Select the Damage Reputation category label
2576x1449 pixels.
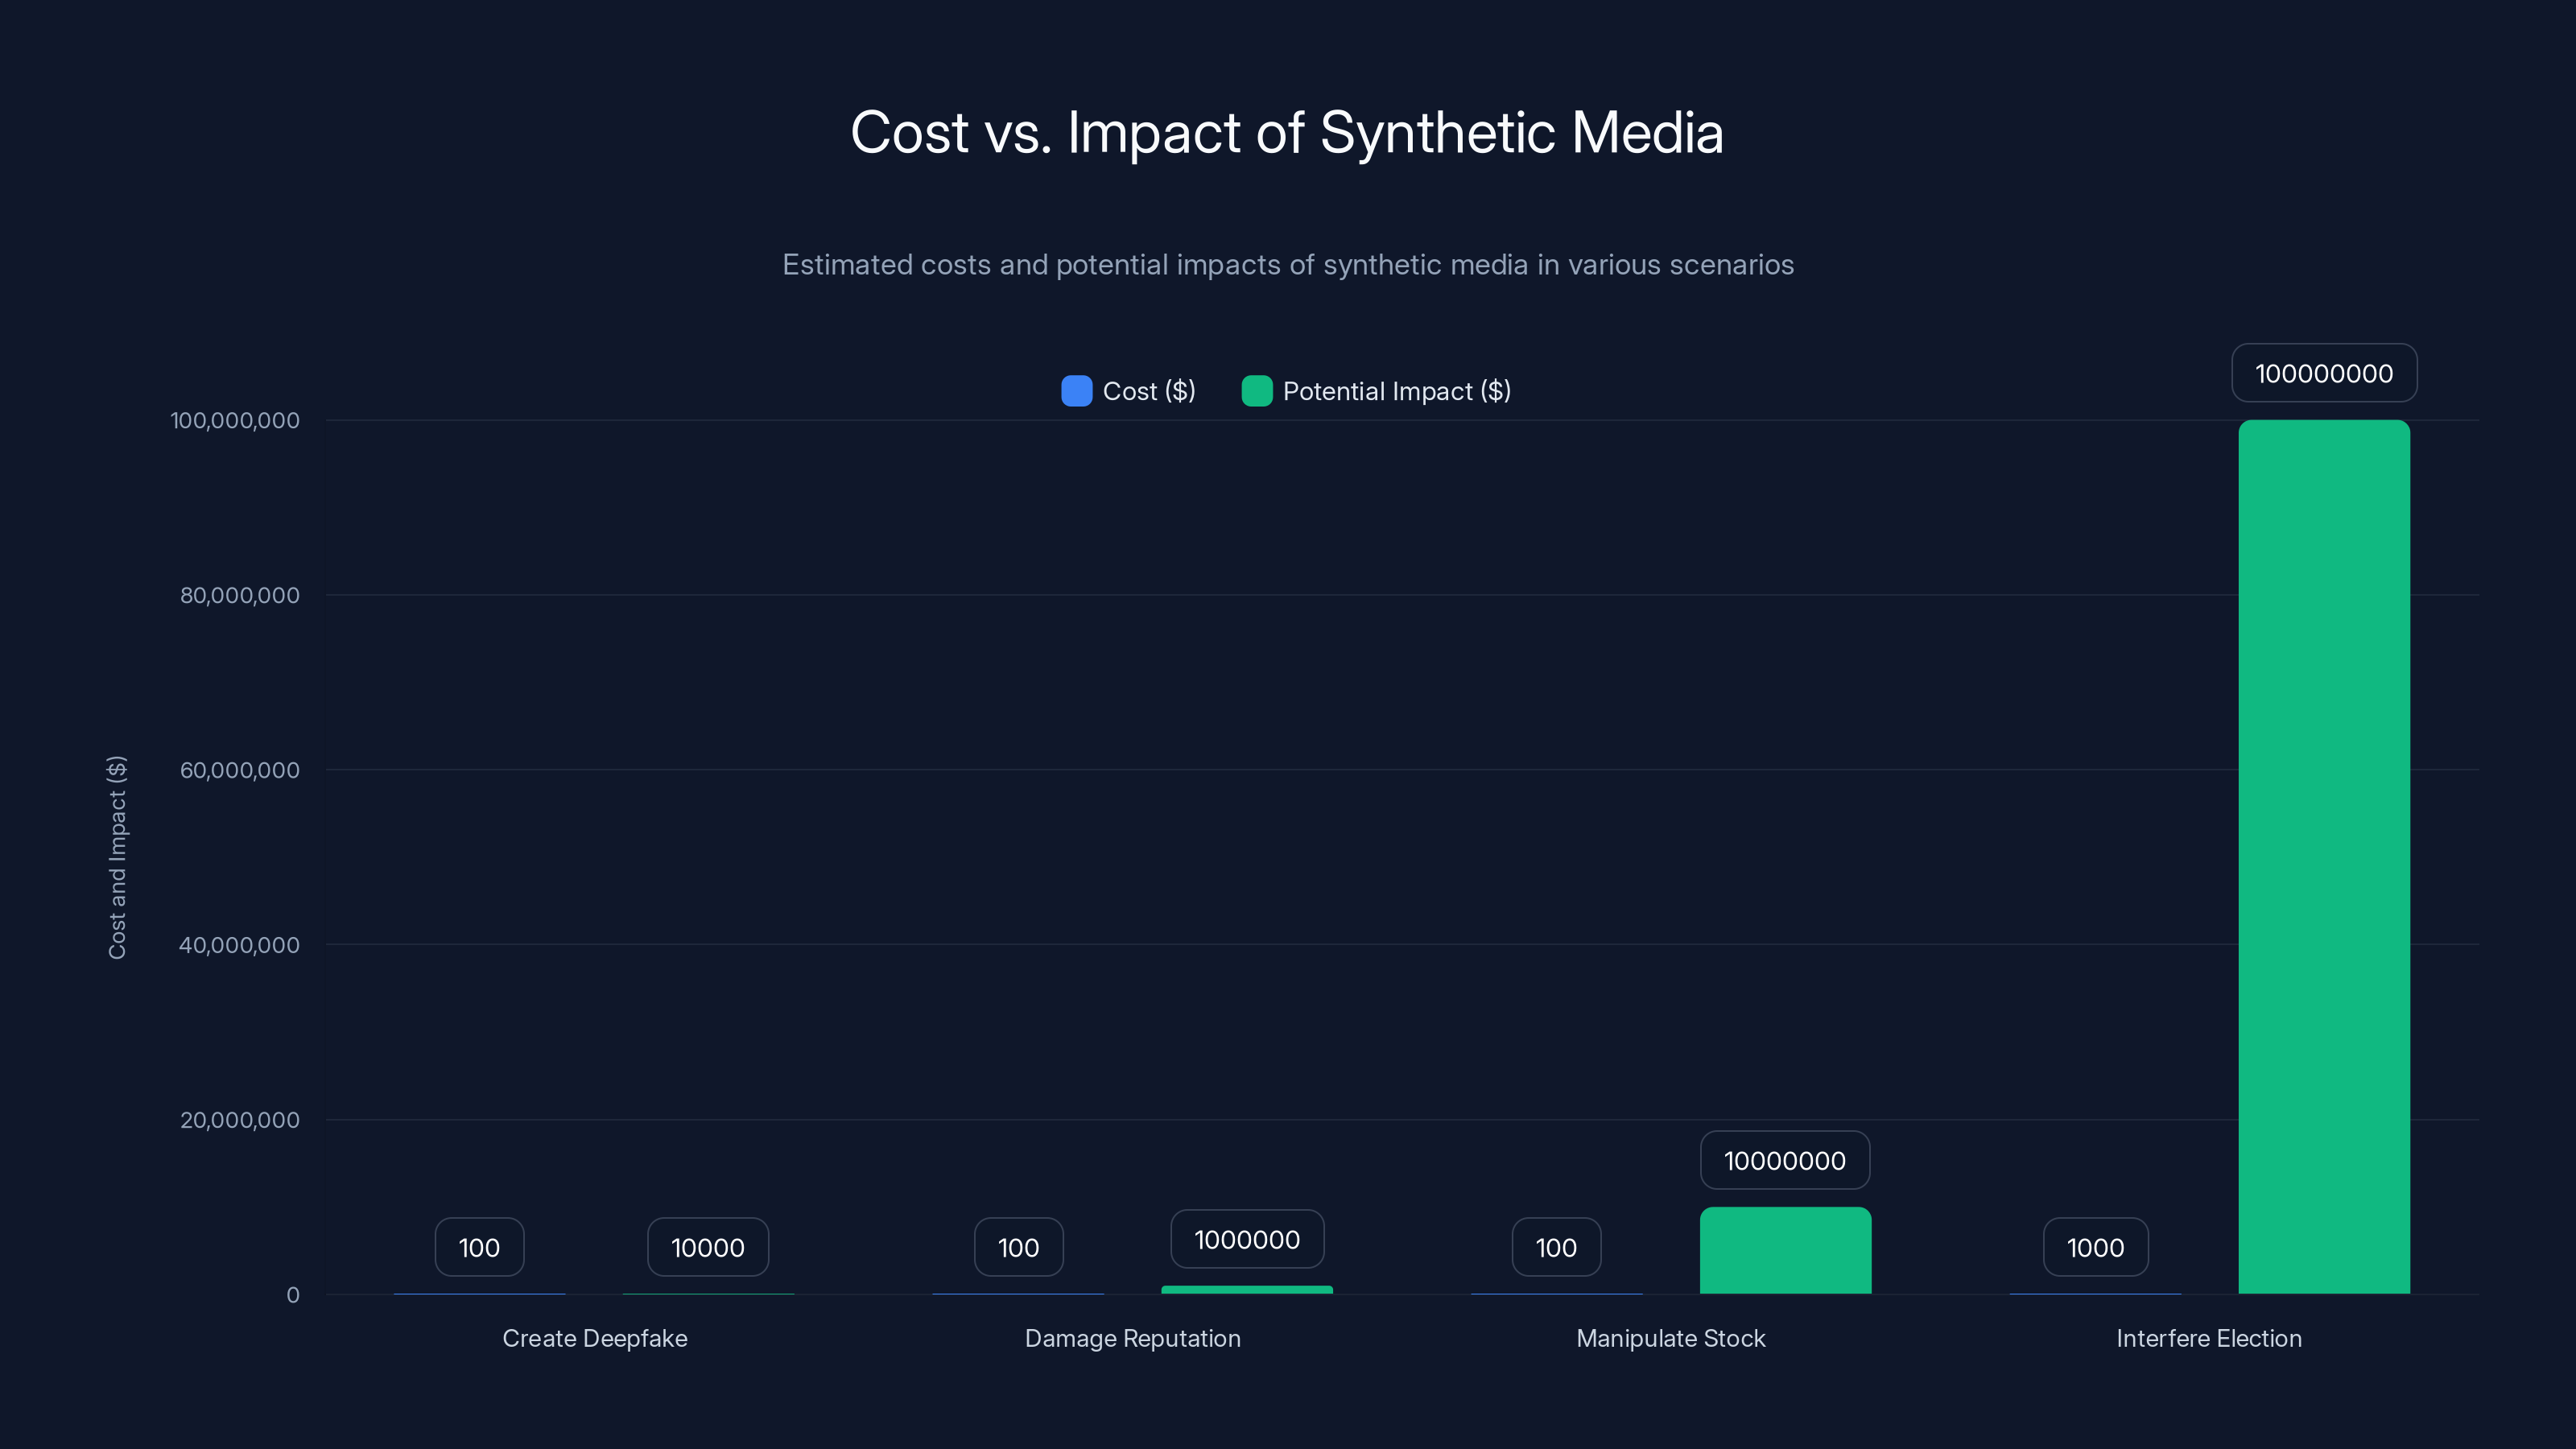[1133, 1338]
